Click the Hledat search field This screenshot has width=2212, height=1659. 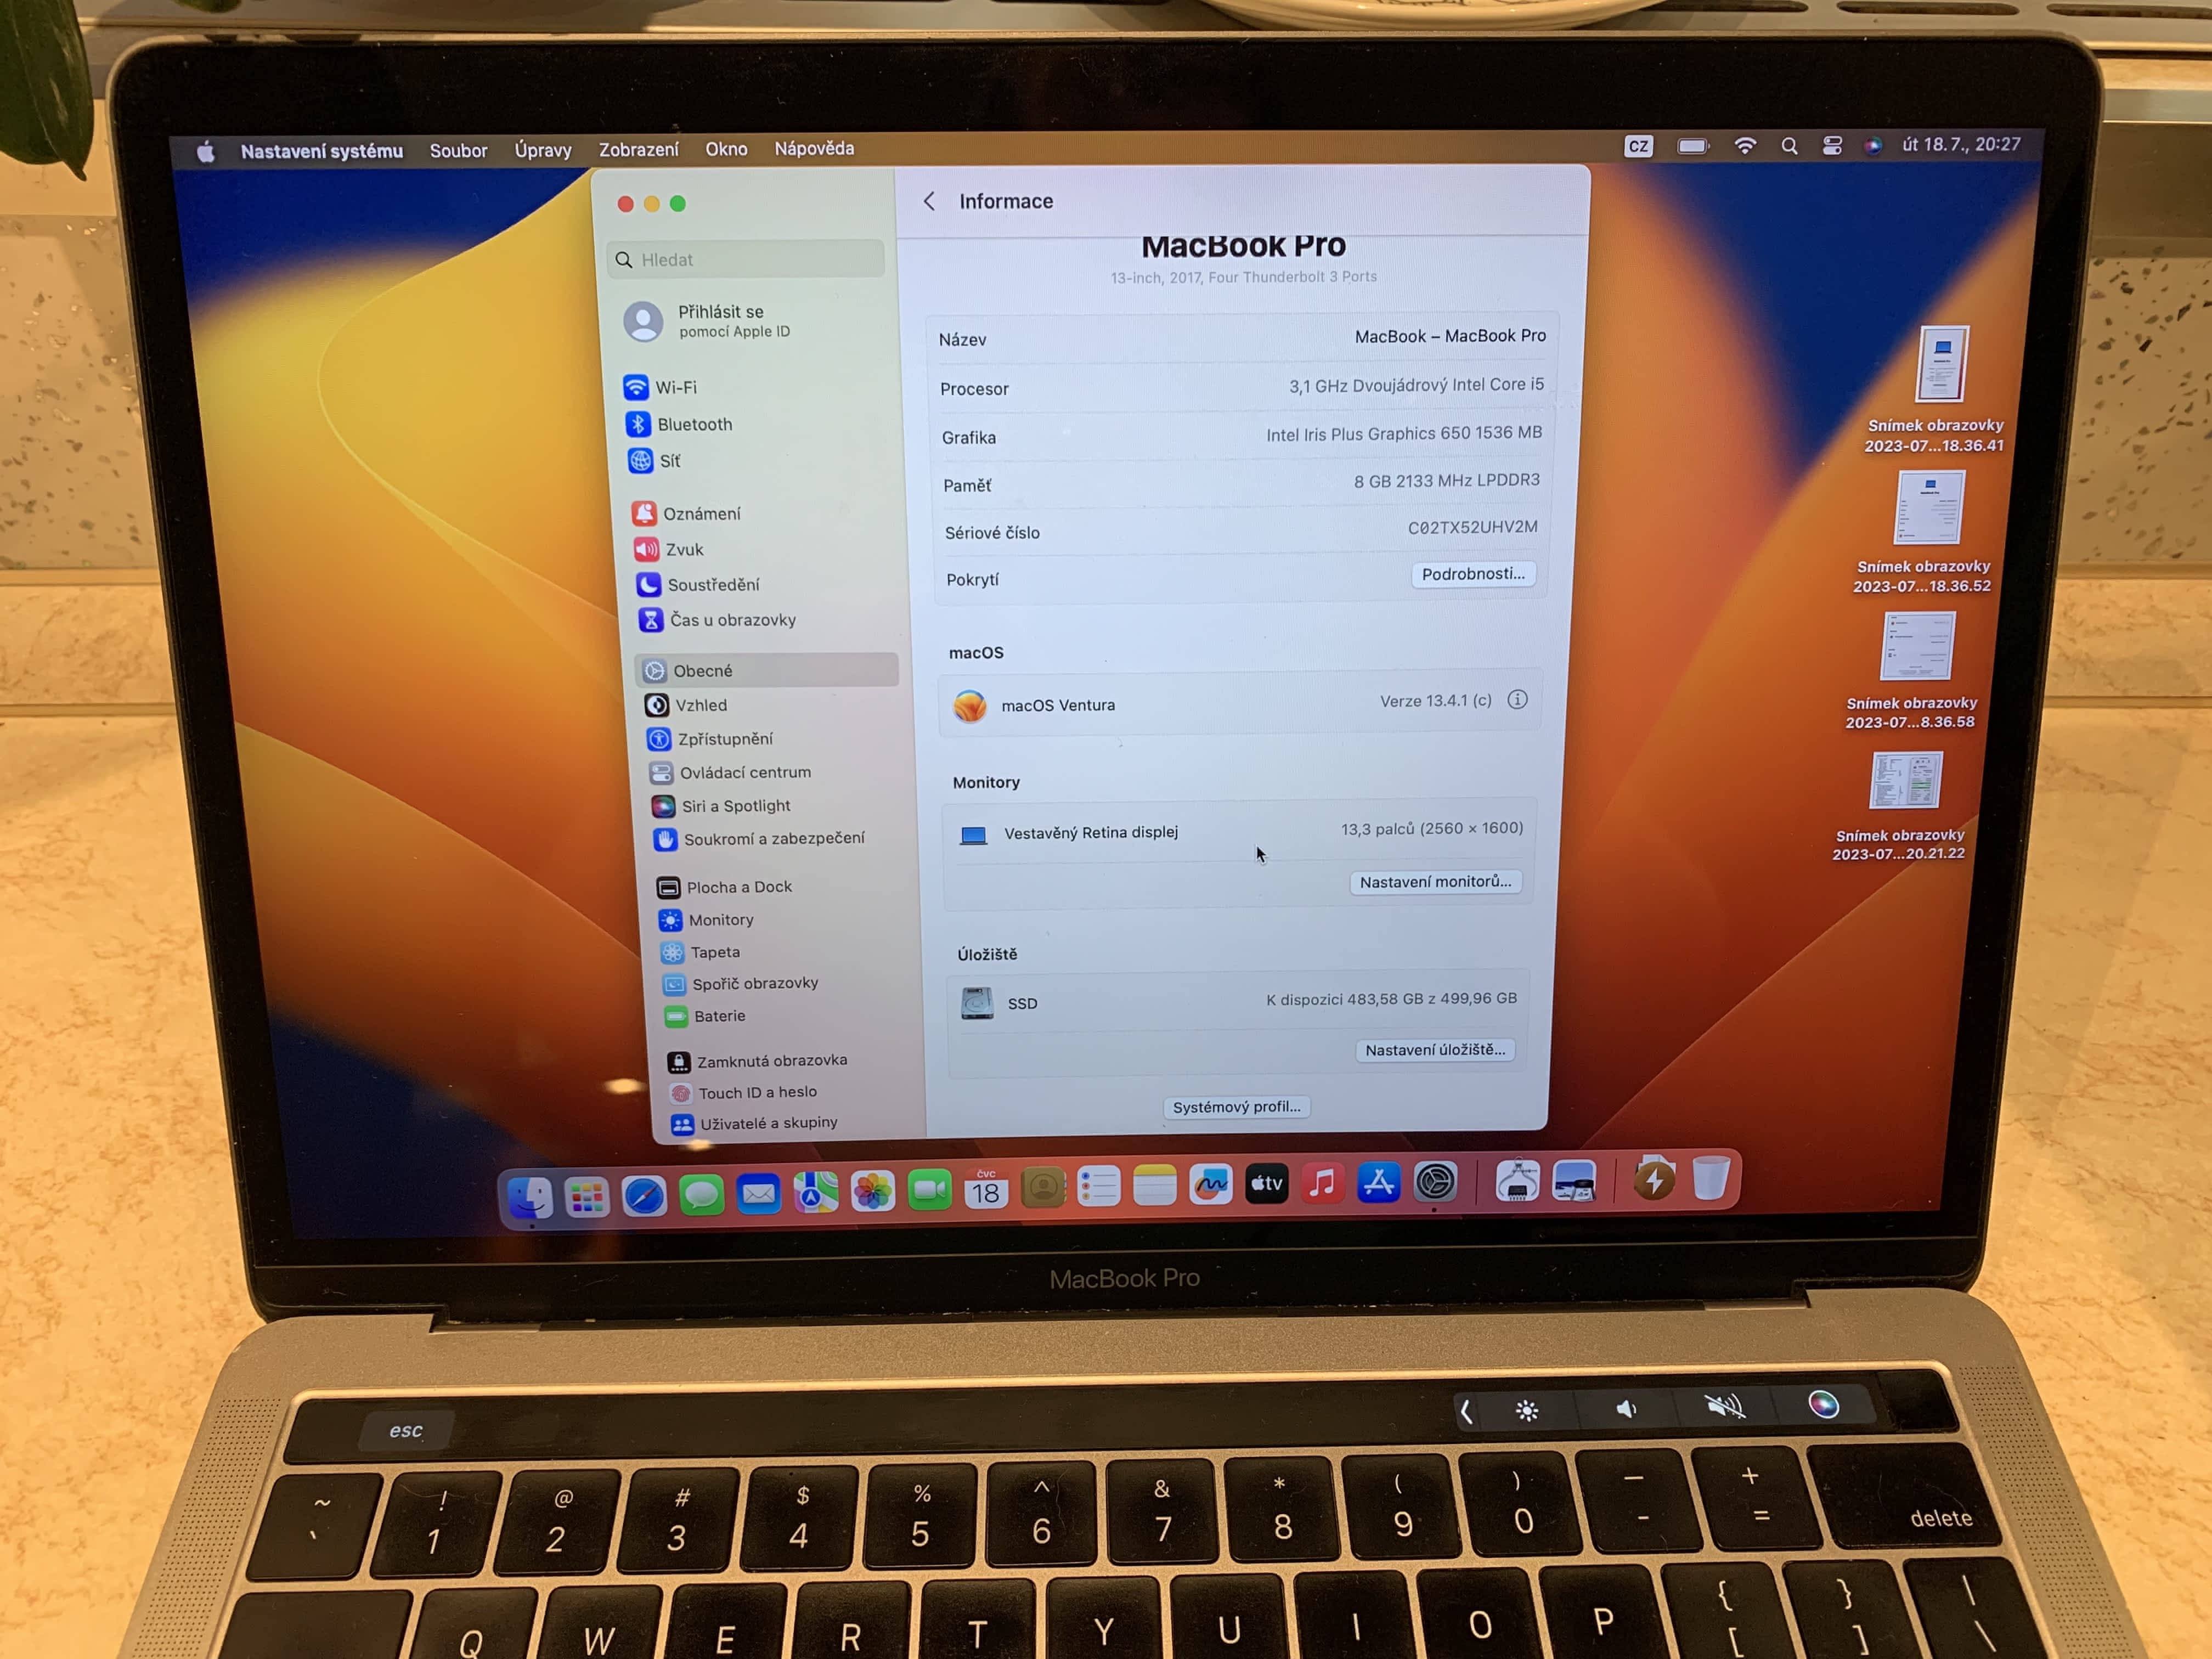(746, 259)
